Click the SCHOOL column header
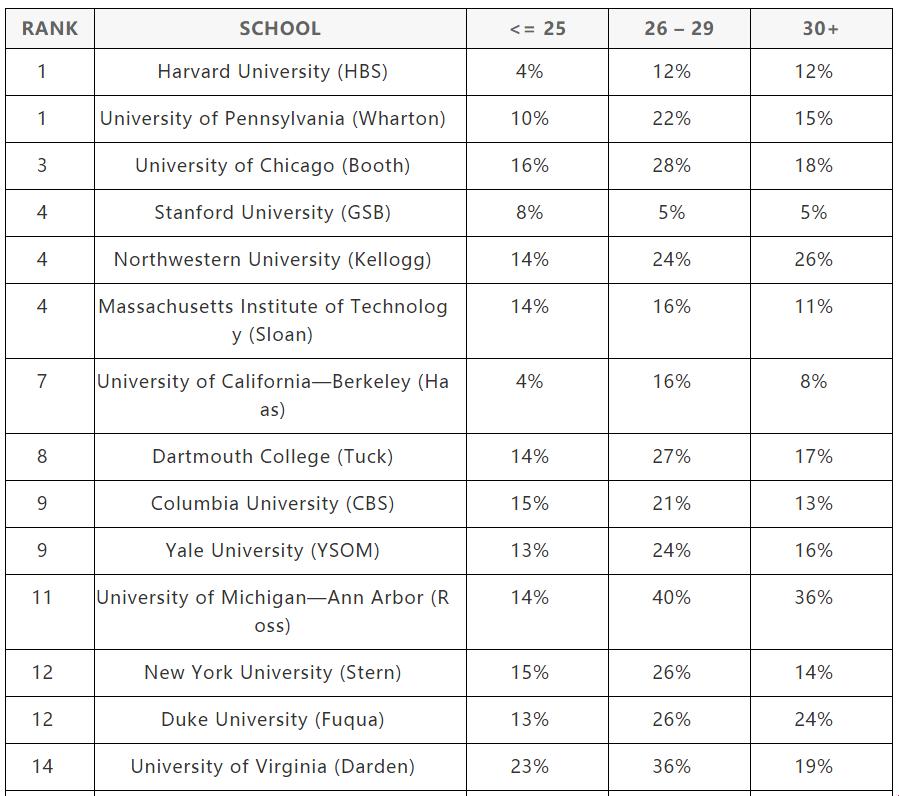 coord(280,29)
